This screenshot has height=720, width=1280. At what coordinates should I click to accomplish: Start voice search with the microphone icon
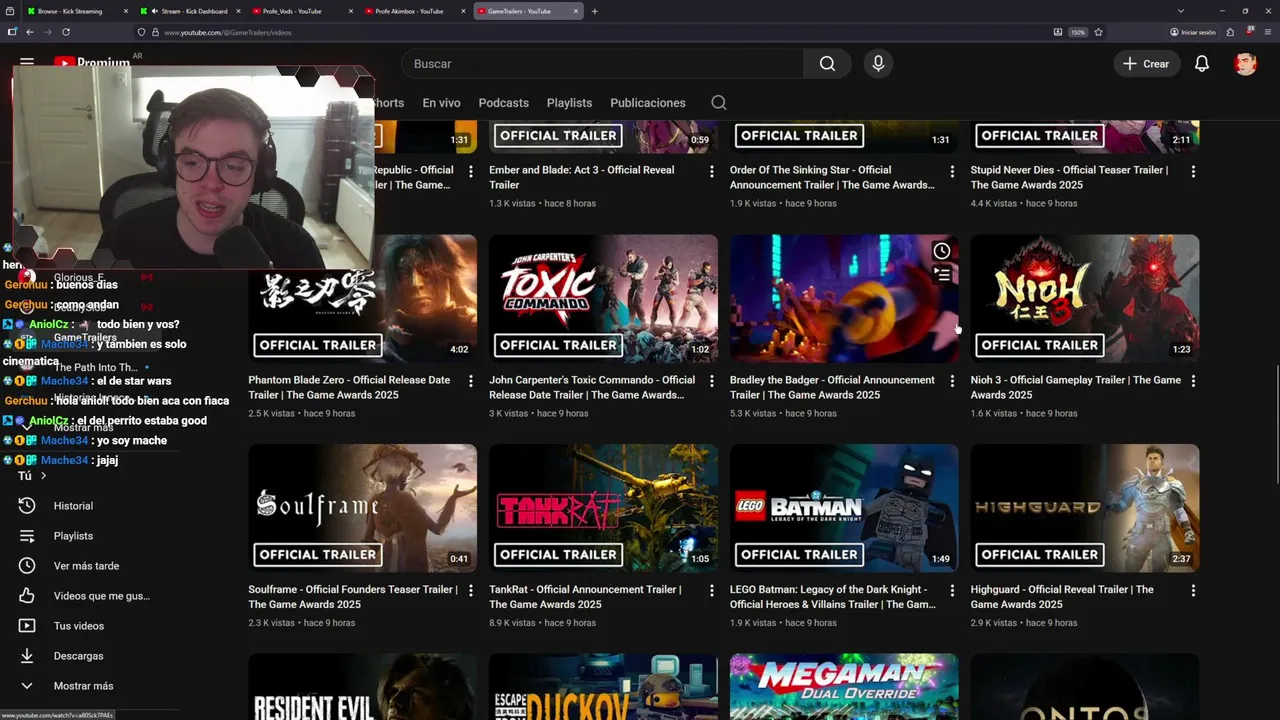click(878, 63)
